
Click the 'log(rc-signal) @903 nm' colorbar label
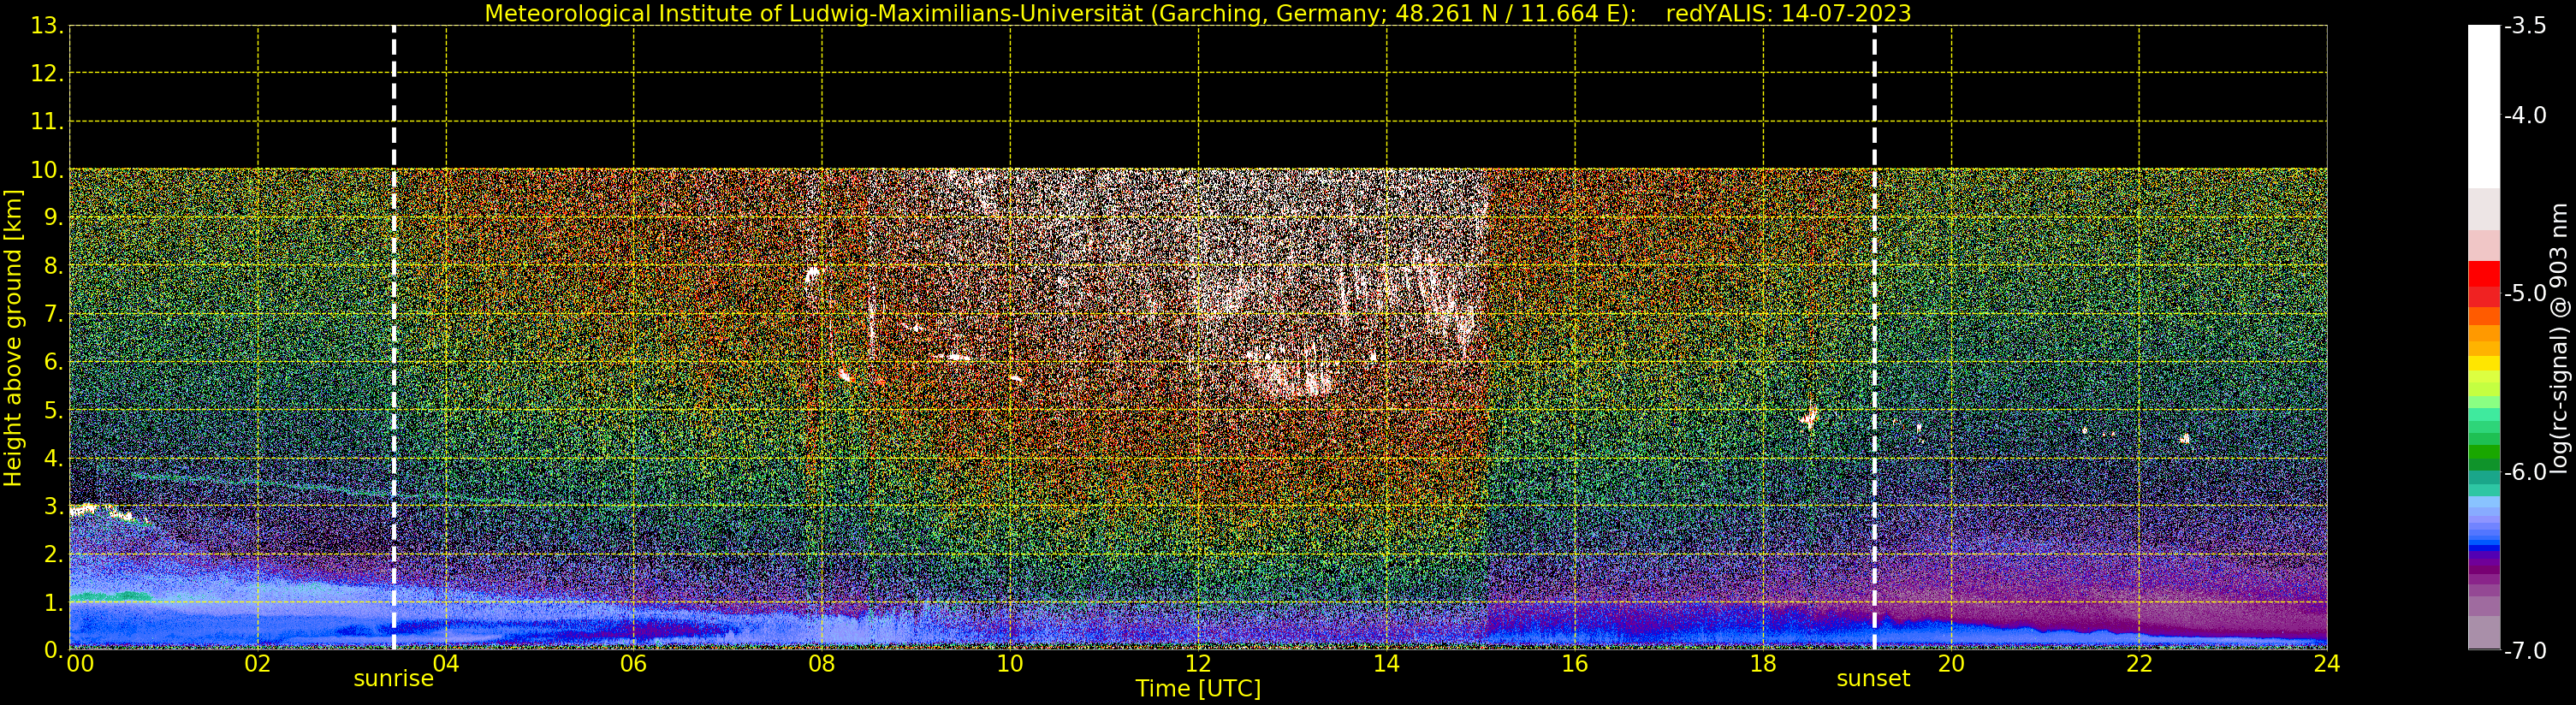point(2559,338)
